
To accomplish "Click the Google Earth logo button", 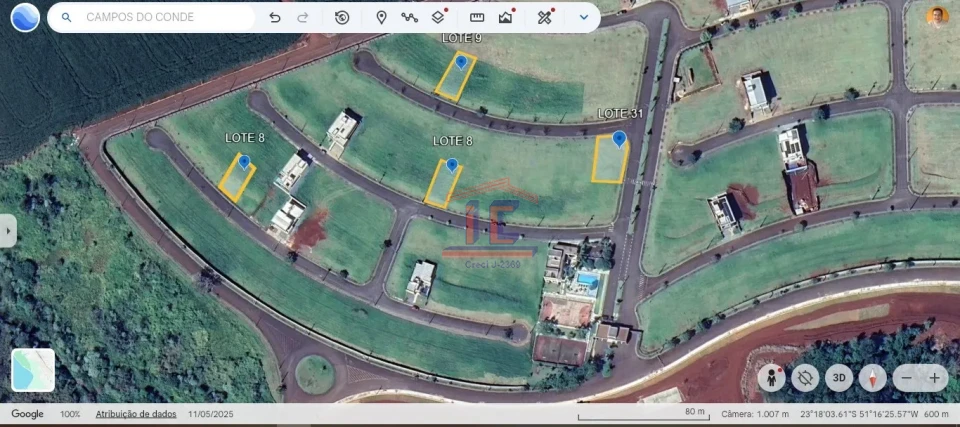I will (x=25, y=17).
